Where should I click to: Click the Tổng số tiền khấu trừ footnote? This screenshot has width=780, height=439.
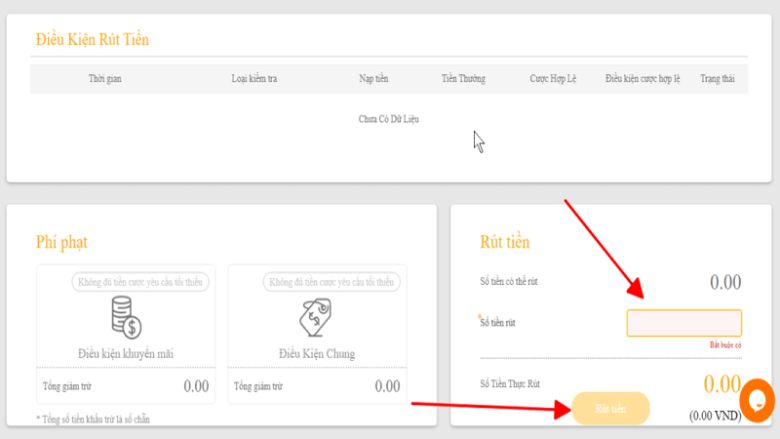[x=93, y=419]
